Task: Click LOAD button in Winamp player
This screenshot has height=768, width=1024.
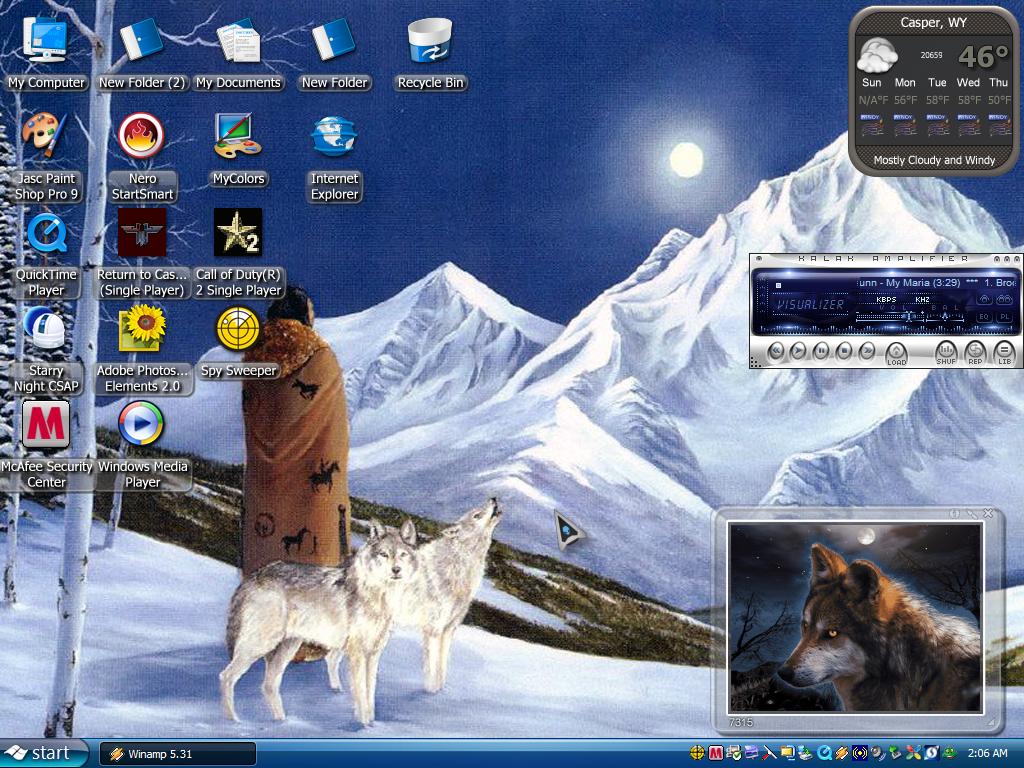Action: 896,353
